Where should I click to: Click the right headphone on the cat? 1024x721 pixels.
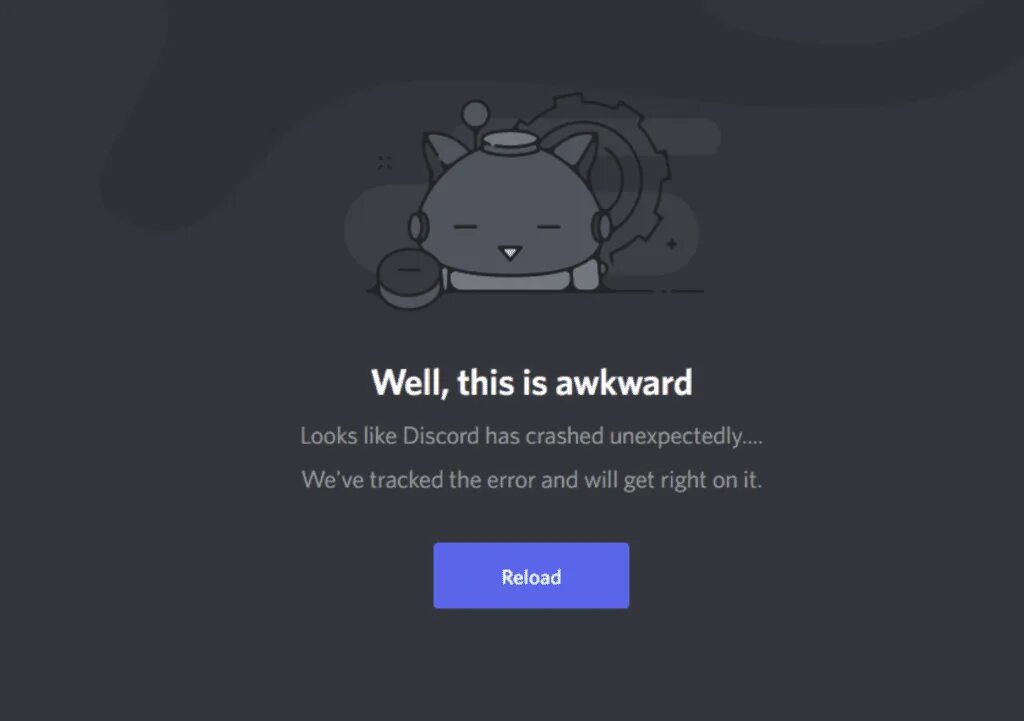click(601, 227)
